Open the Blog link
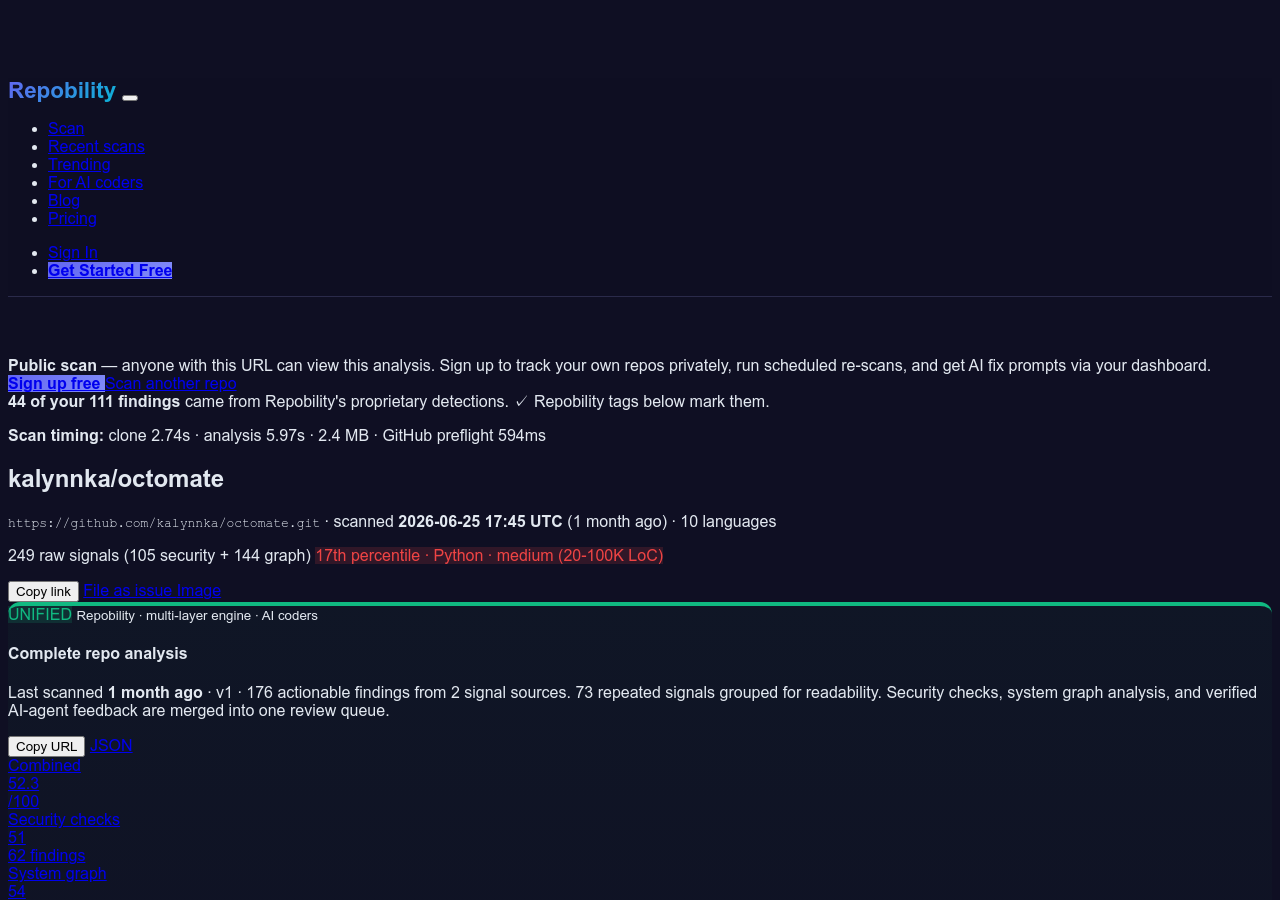1280x900 pixels. 64,200
